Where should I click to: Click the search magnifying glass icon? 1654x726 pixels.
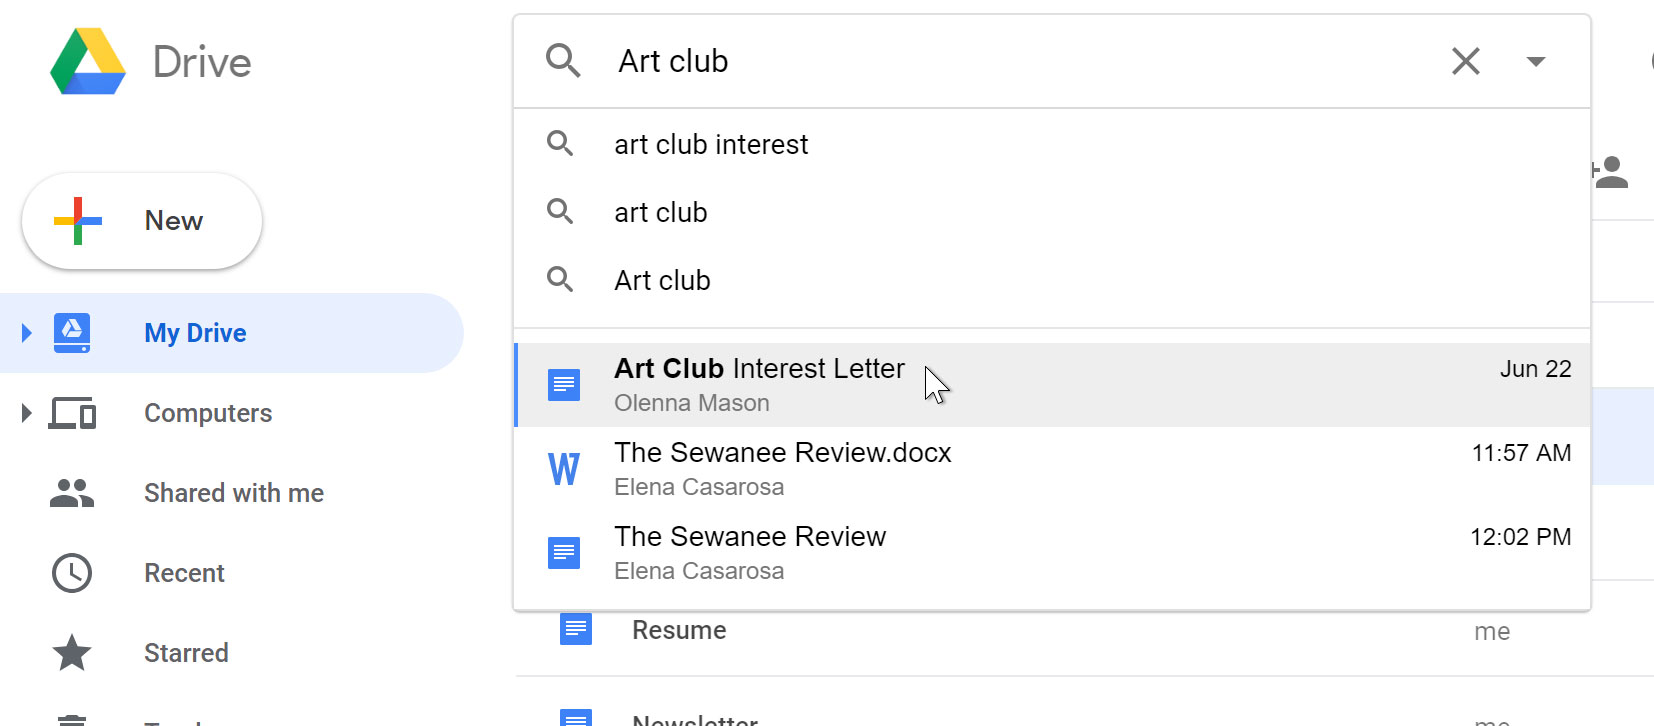coord(563,61)
